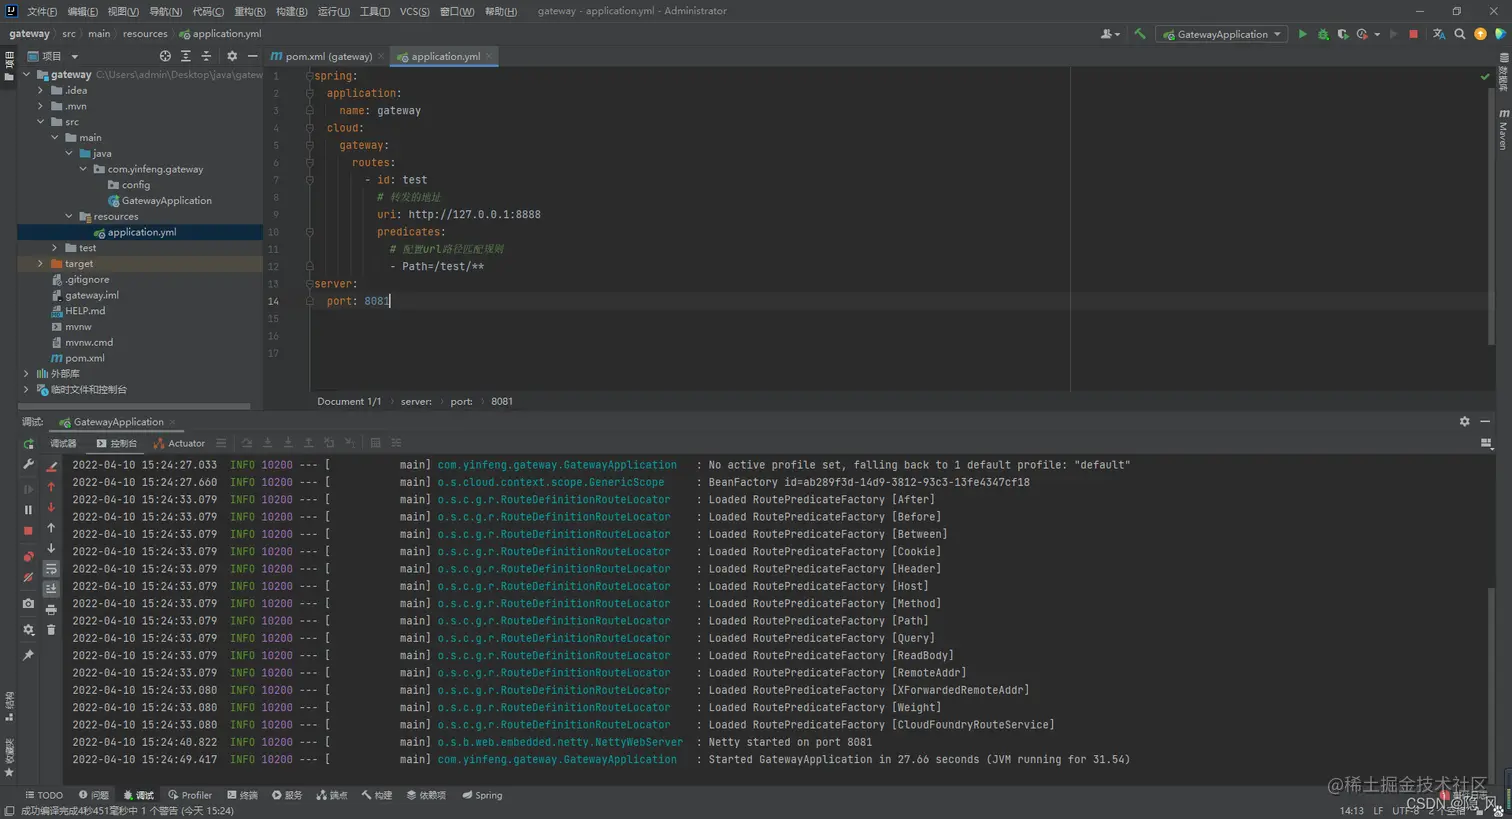Viewport: 1512px width, 819px height.
Task: Click the trash icon to clear the console
Action: coord(51,630)
